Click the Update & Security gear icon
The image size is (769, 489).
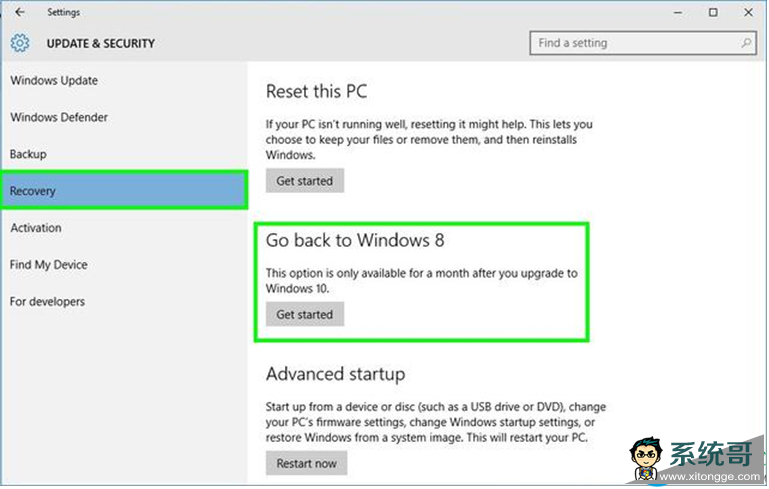point(20,43)
